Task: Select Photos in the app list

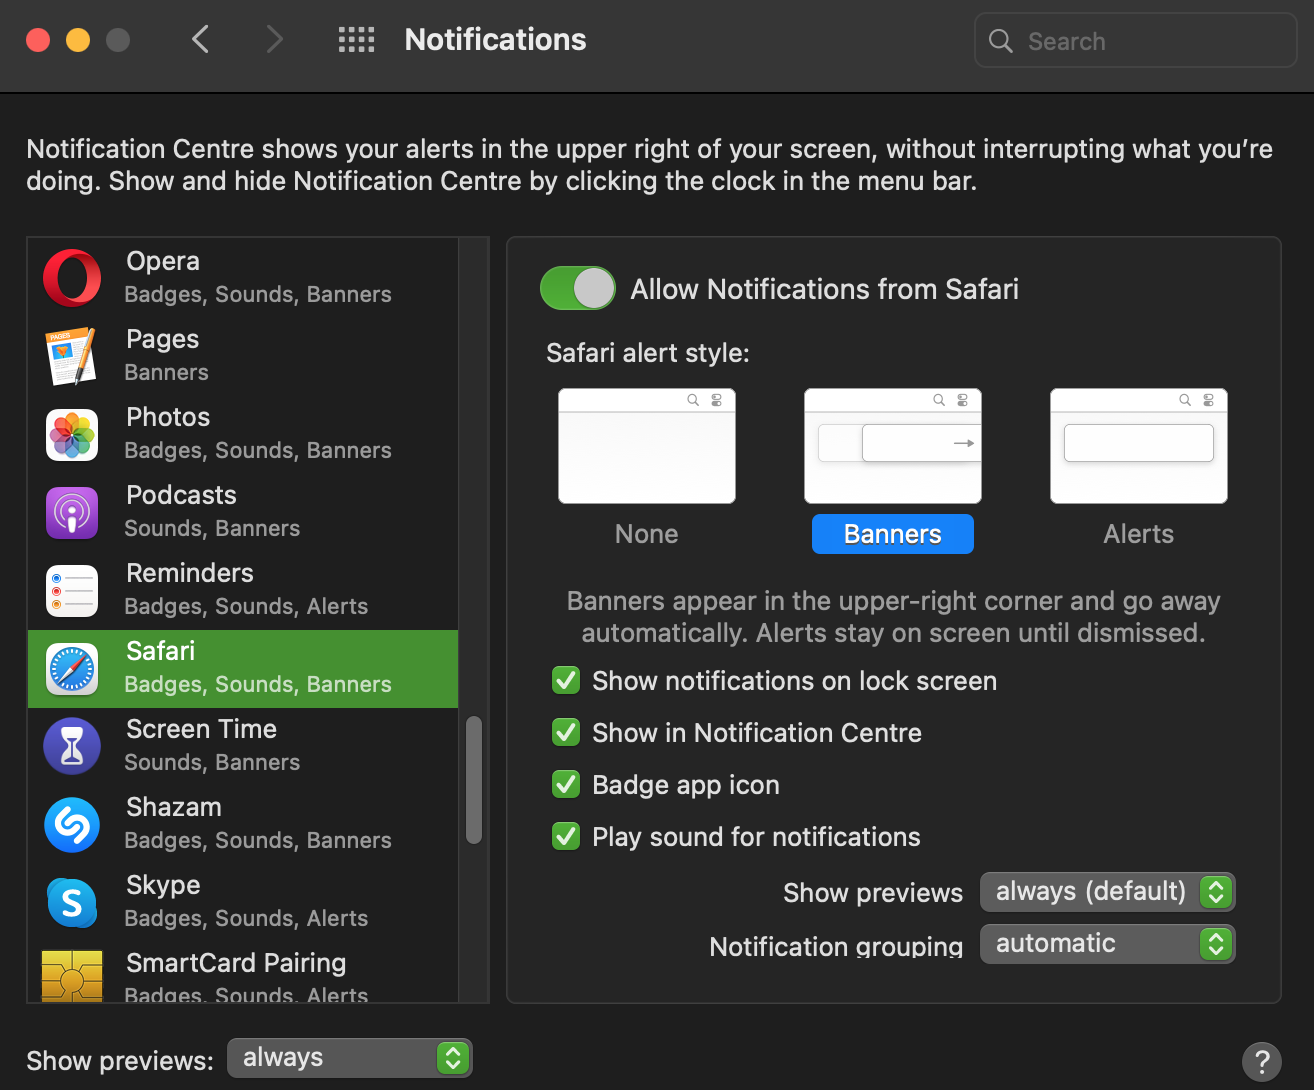Action: click(243, 434)
